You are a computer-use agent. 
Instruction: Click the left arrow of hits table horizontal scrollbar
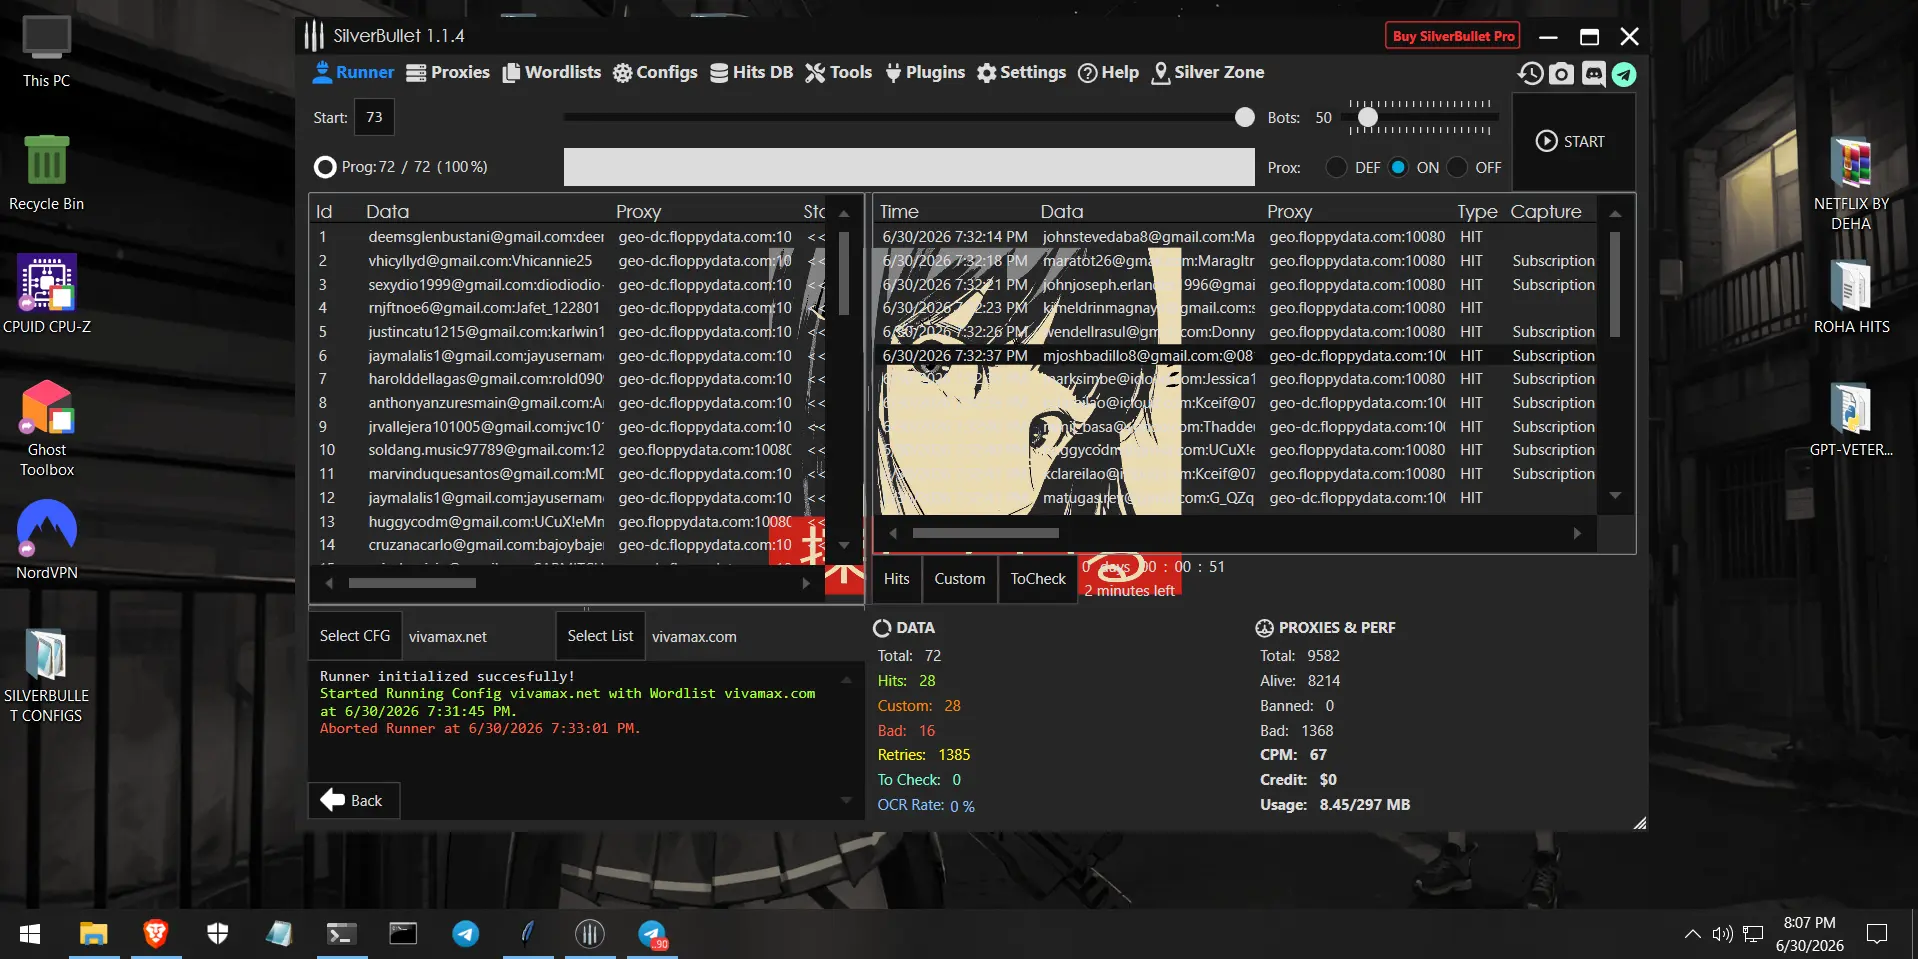(x=893, y=533)
